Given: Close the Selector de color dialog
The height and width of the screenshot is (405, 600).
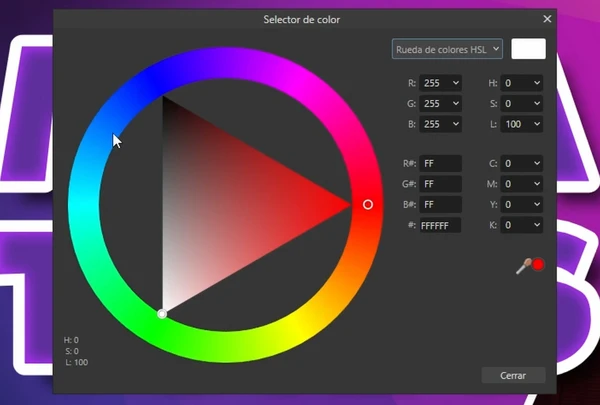Looking at the screenshot, I should (x=547, y=19).
